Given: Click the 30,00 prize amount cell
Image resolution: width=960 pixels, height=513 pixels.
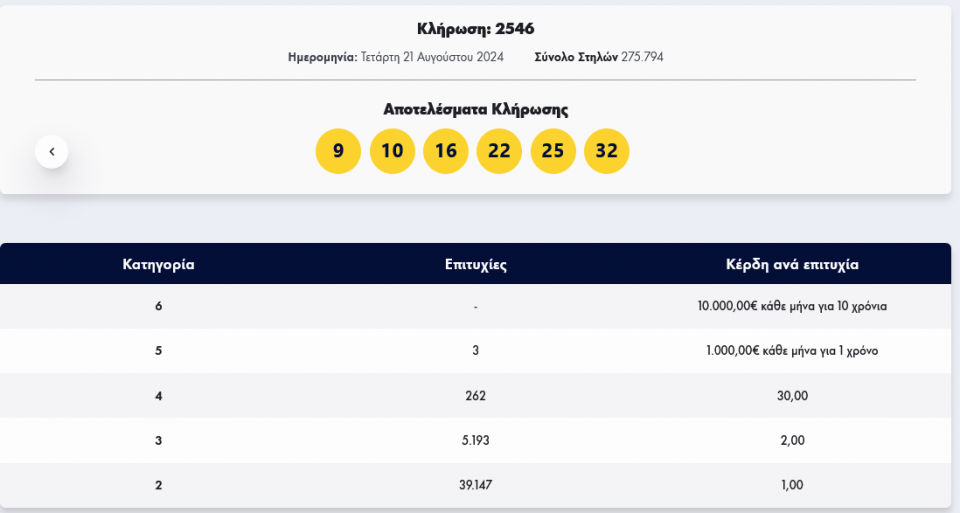Looking at the screenshot, I should 793,396.
